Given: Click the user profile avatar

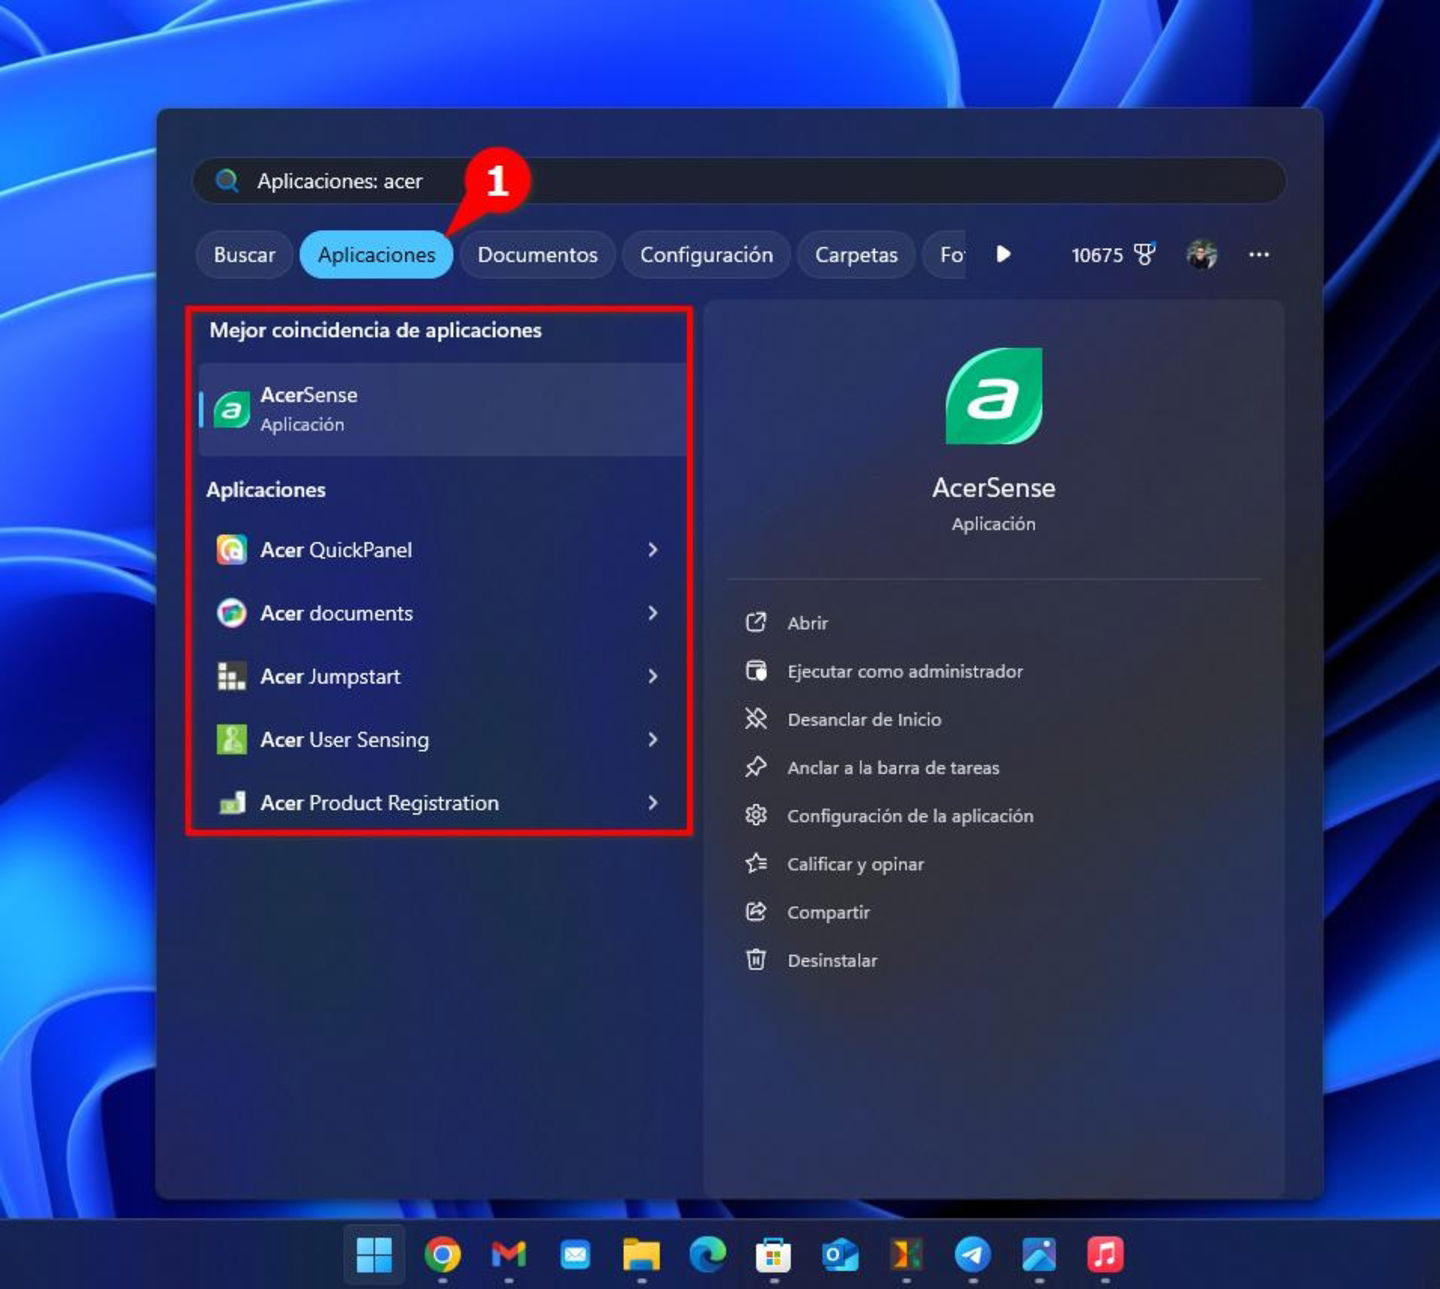Looking at the screenshot, I should [1202, 255].
